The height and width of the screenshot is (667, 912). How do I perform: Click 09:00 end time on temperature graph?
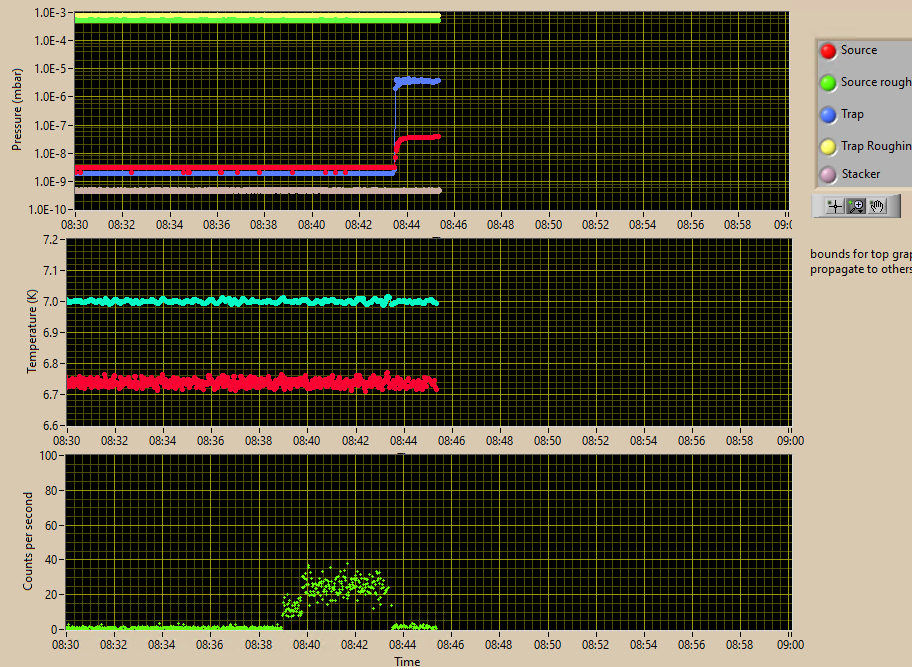tap(790, 441)
